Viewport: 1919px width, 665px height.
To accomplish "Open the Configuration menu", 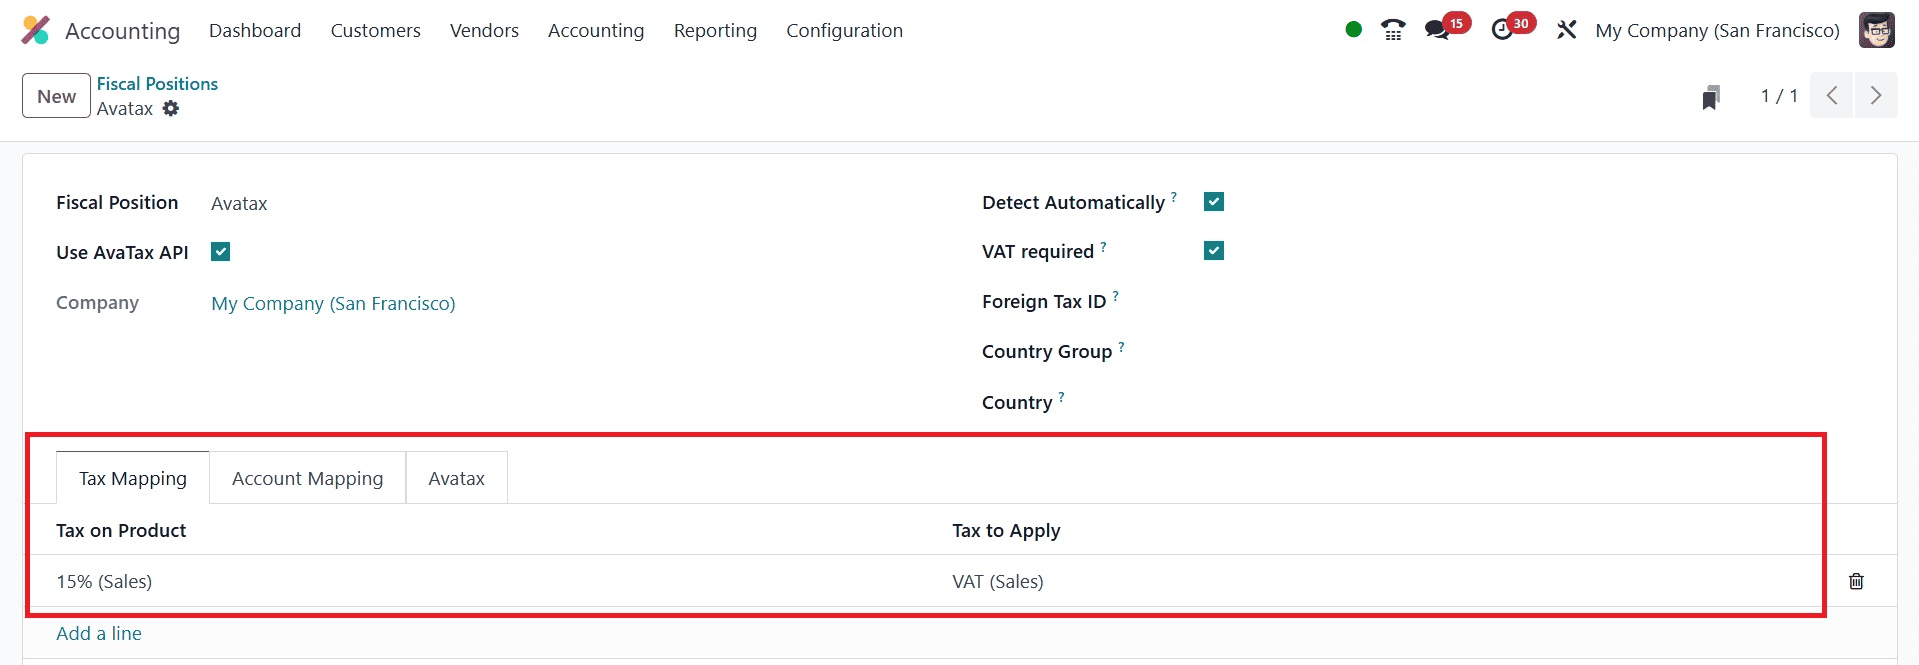I will point(844,30).
